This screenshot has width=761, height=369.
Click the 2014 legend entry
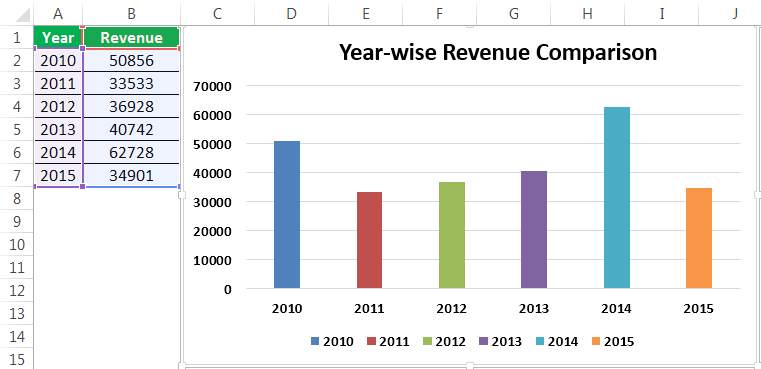[x=557, y=341]
